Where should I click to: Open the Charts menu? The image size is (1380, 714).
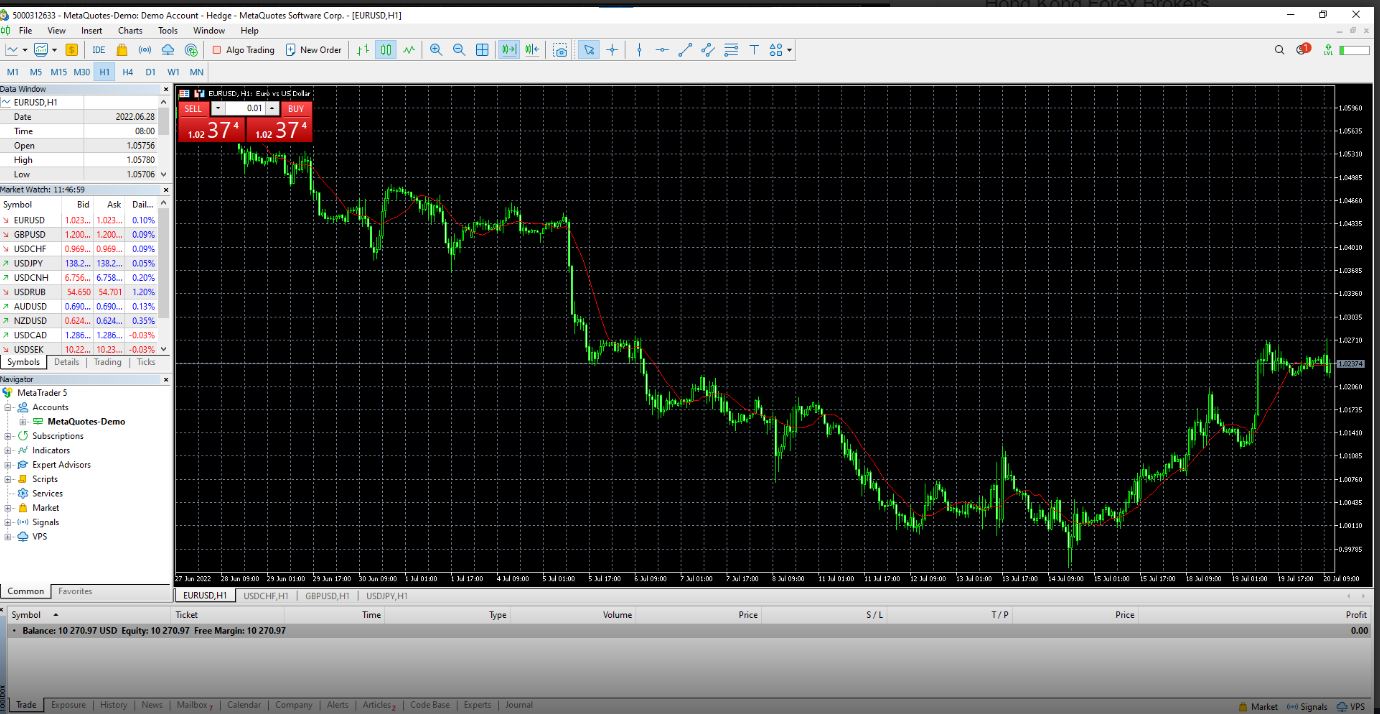click(x=130, y=31)
